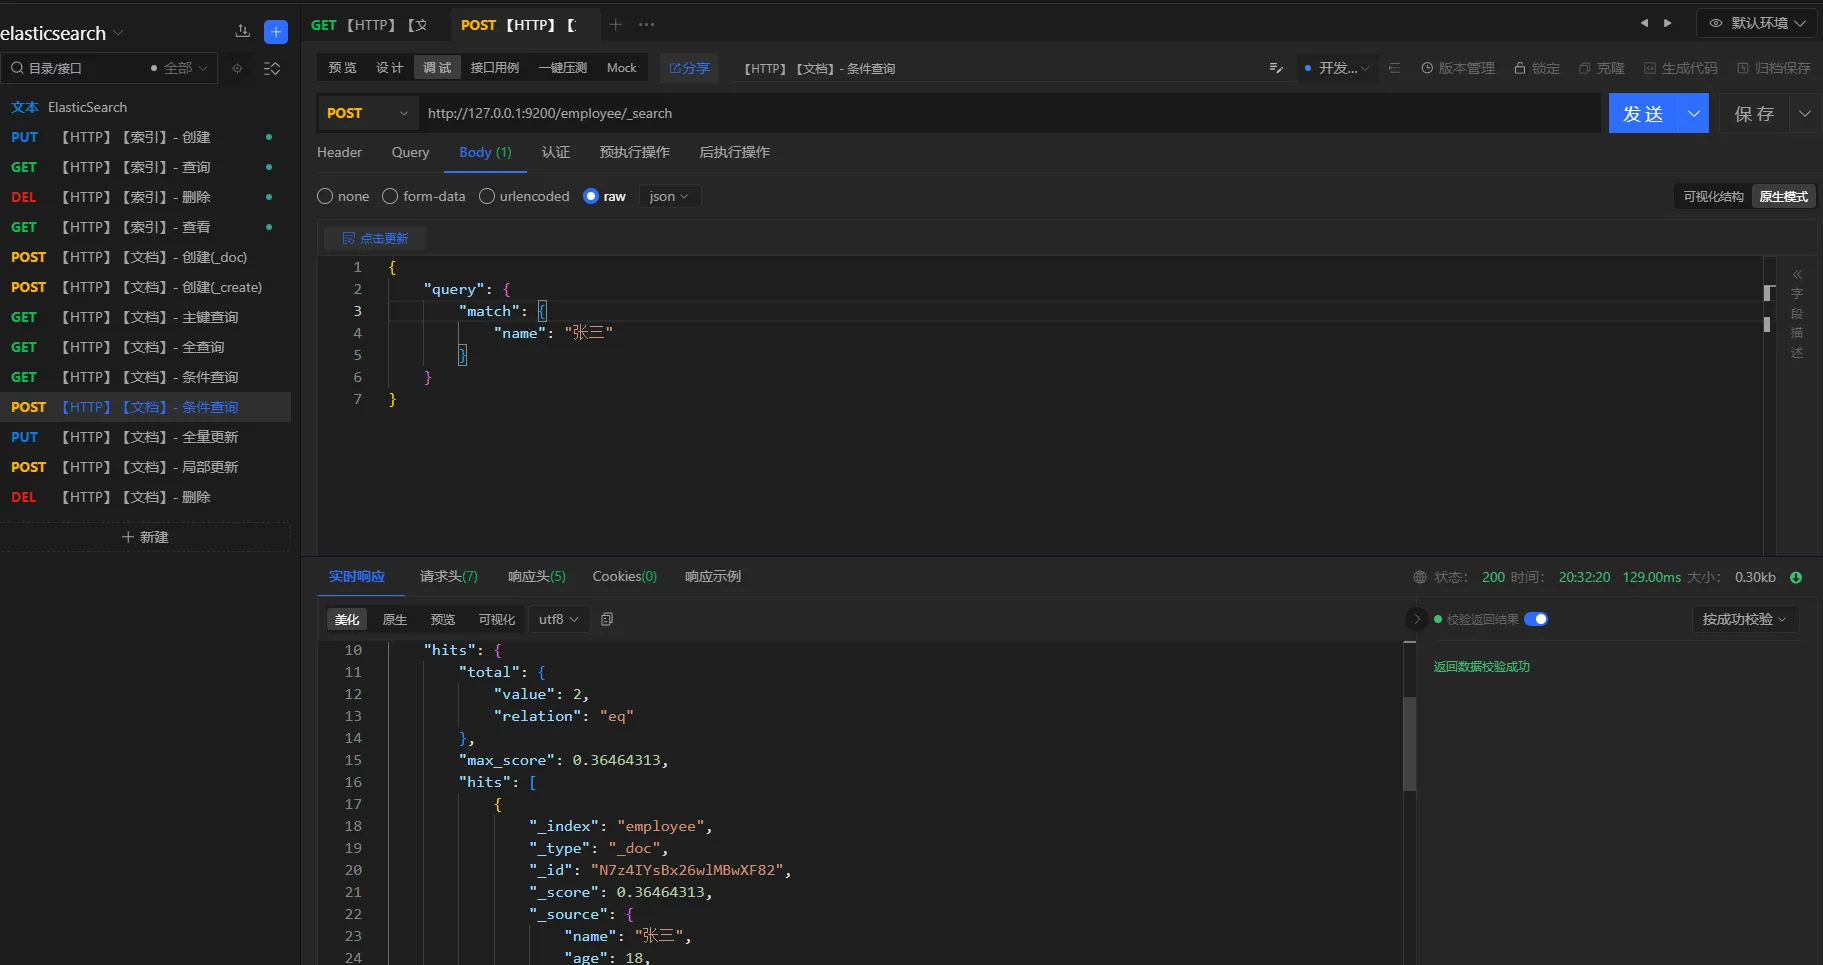Click the 发送 send button
This screenshot has height=965, width=1823.
point(1643,114)
